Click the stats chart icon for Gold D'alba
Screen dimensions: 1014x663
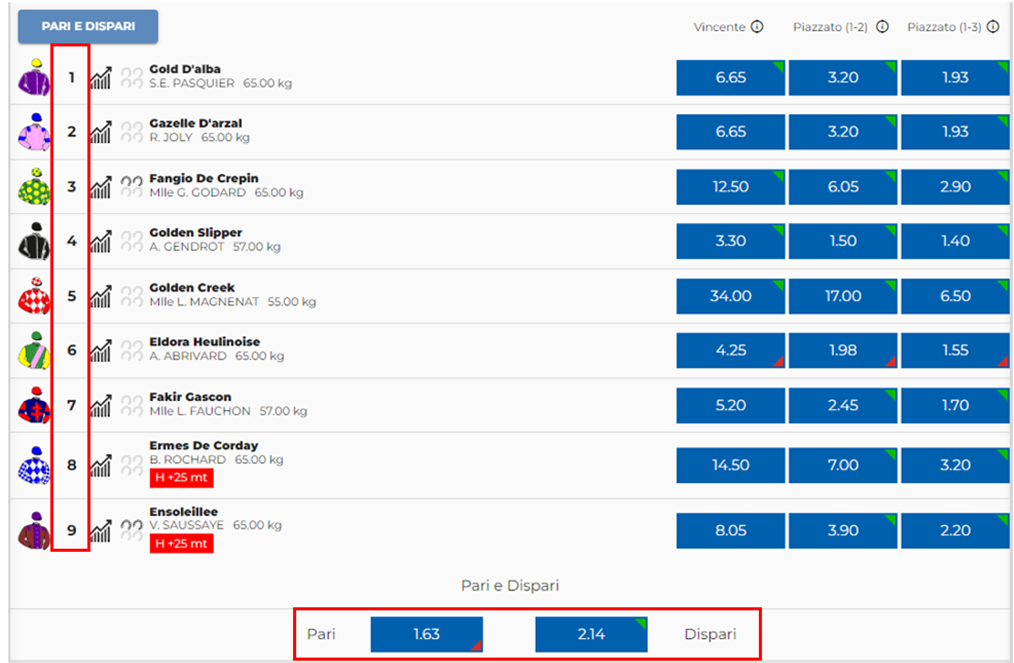click(101, 77)
